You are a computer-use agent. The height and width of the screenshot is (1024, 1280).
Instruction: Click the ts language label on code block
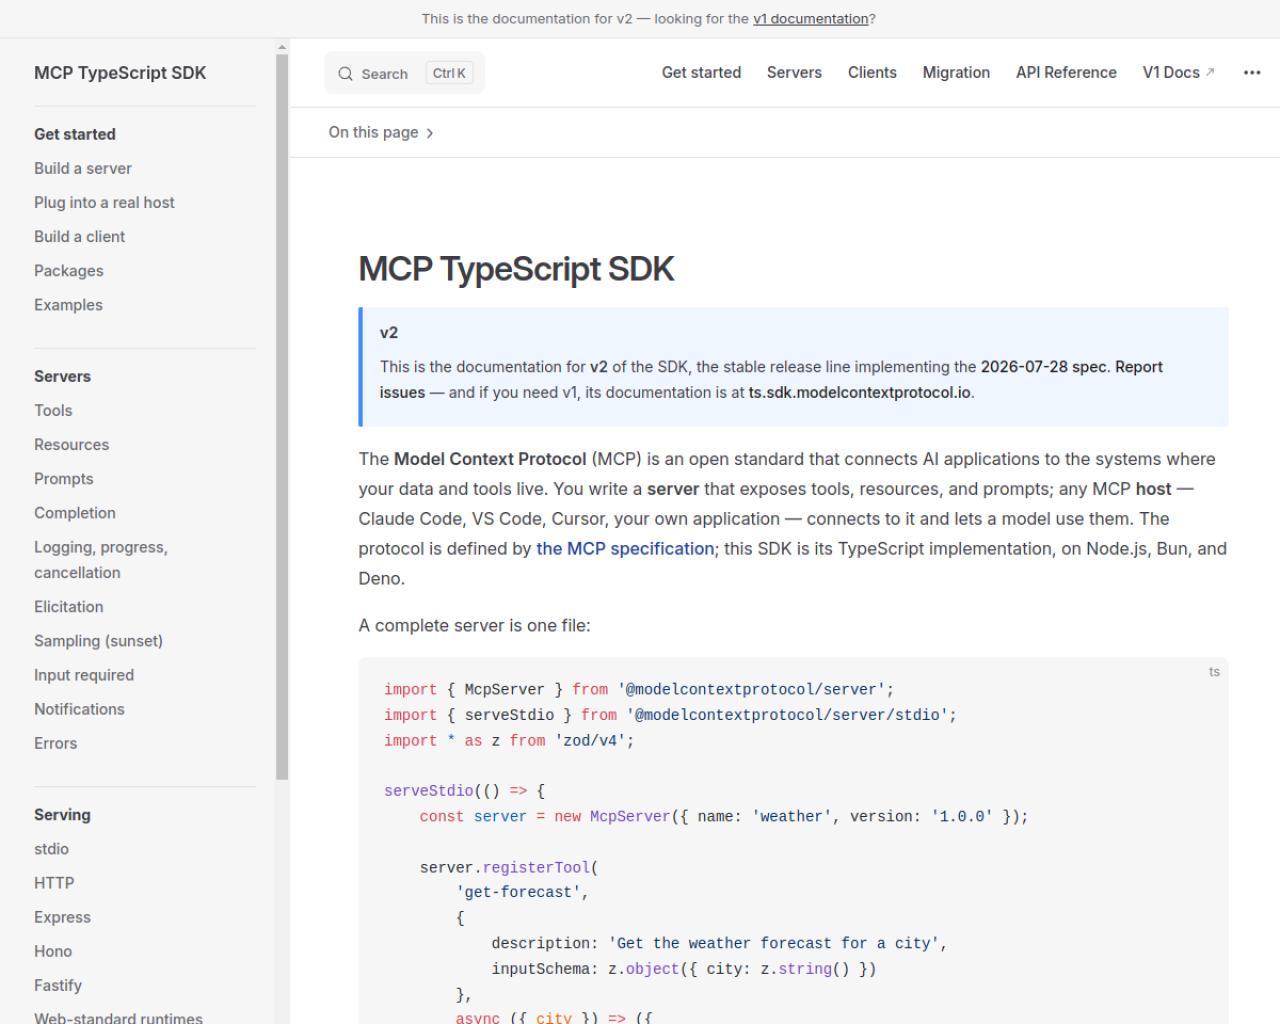pos(1214,672)
